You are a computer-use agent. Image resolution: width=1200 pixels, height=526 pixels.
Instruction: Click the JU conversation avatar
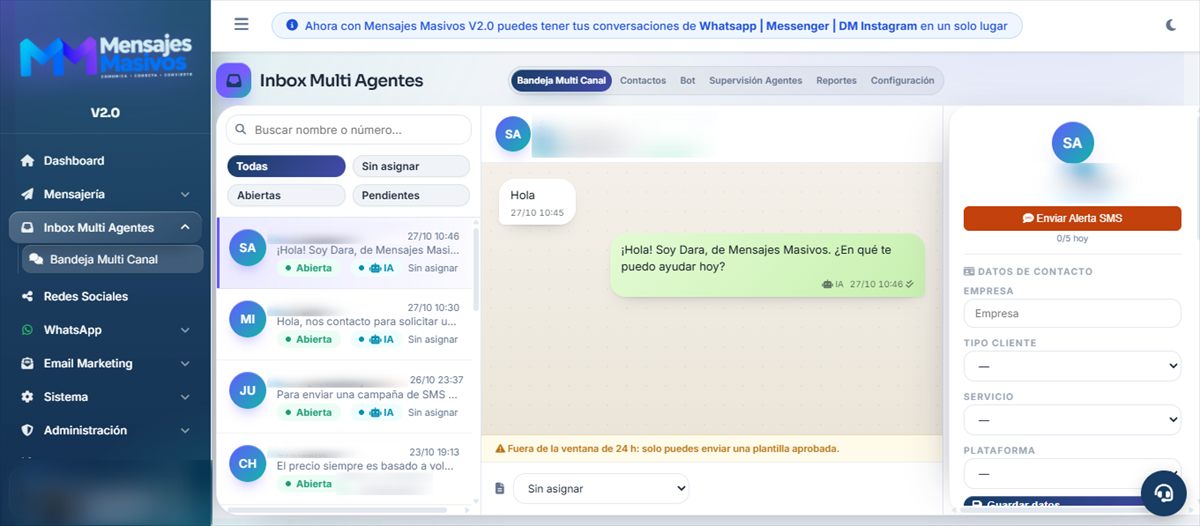coord(247,391)
